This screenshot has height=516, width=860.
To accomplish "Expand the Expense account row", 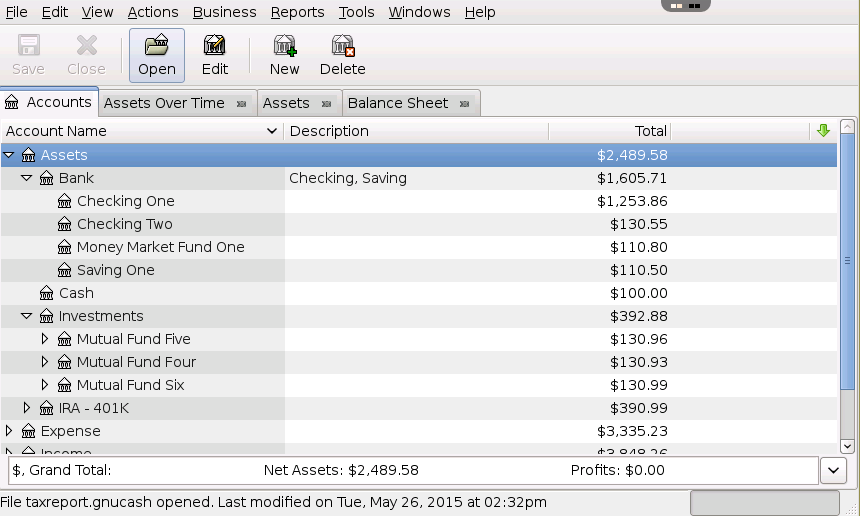I will 9,431.
